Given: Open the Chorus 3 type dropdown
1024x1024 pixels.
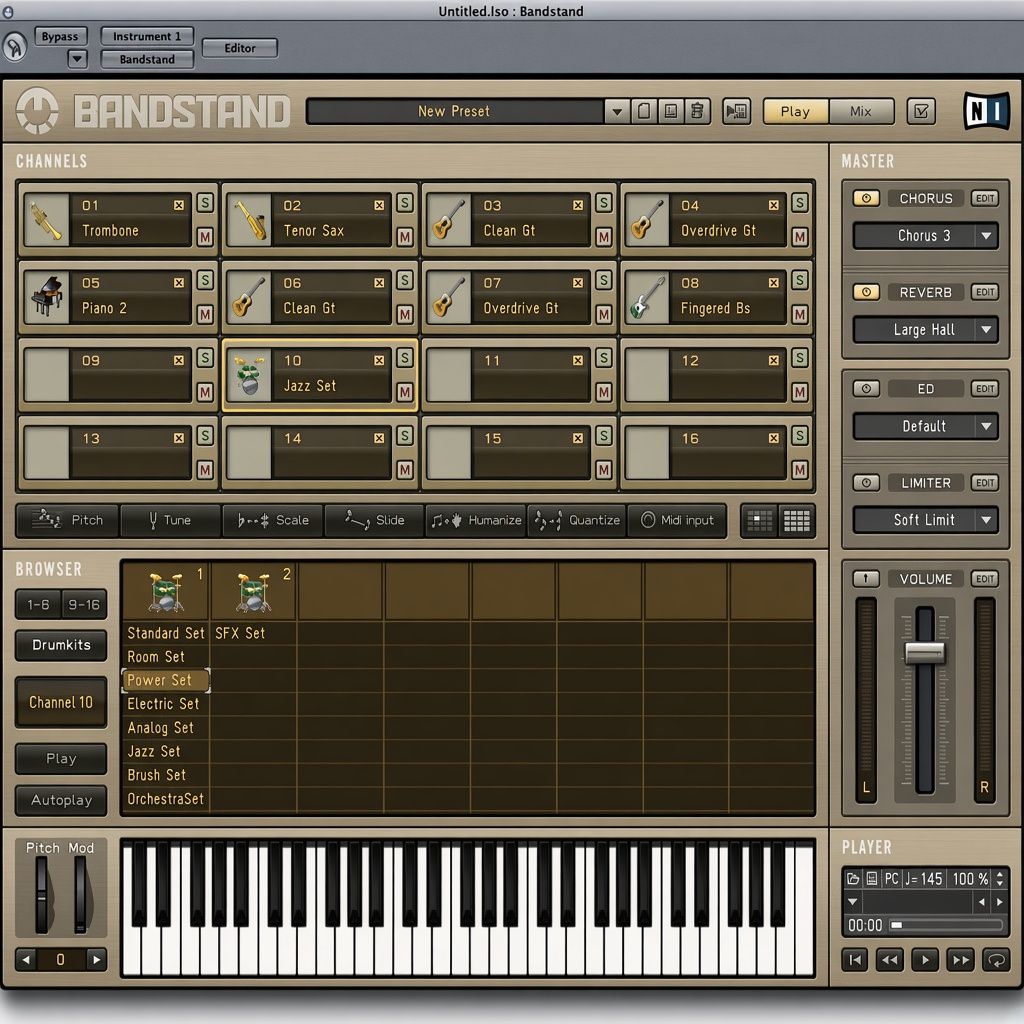Looking at the screenshot, I should click(925, 236).
